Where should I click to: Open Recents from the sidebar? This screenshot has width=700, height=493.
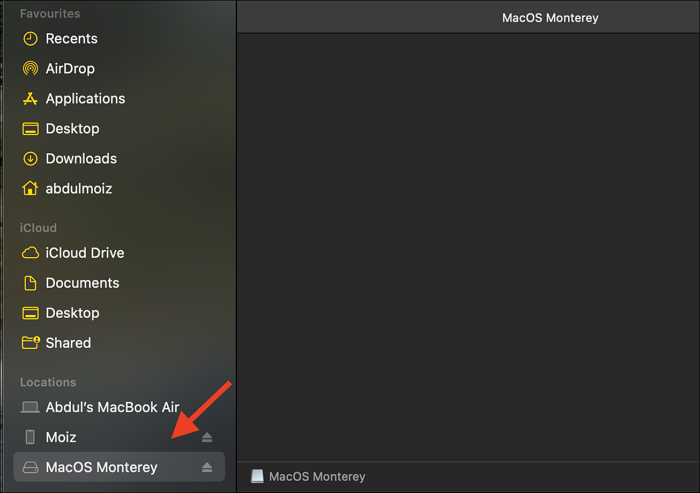point(71,39)
